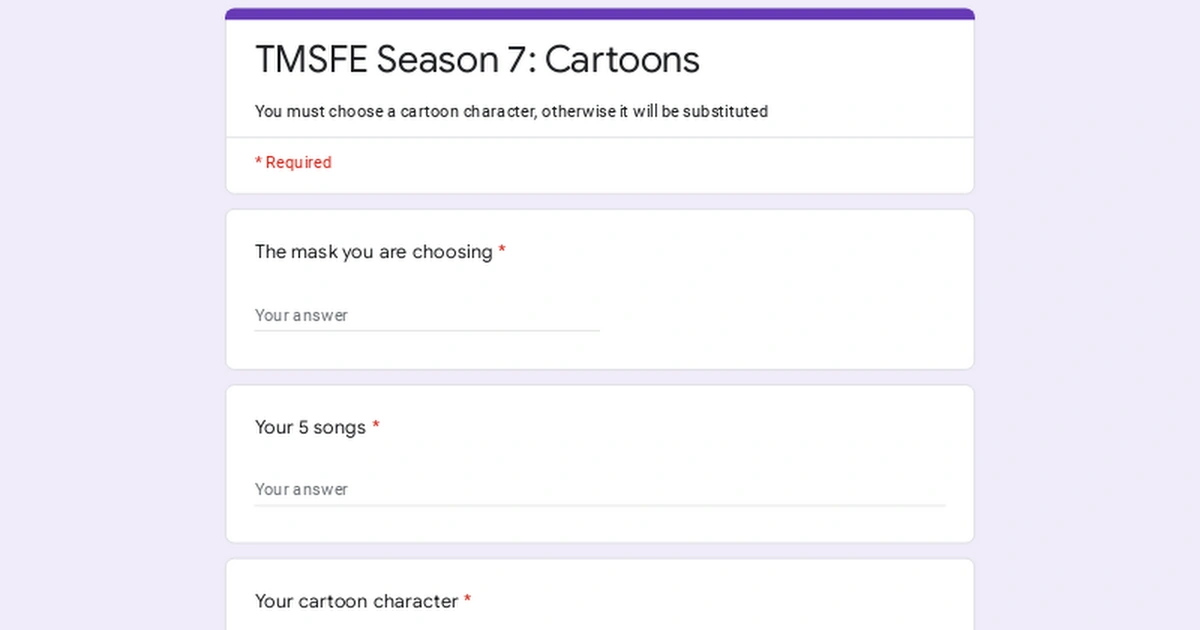Image resolution: width=1200 pixels, height=630 pixels.
Task: Click the lavender page margin left of form
Action: coord(110,320)
